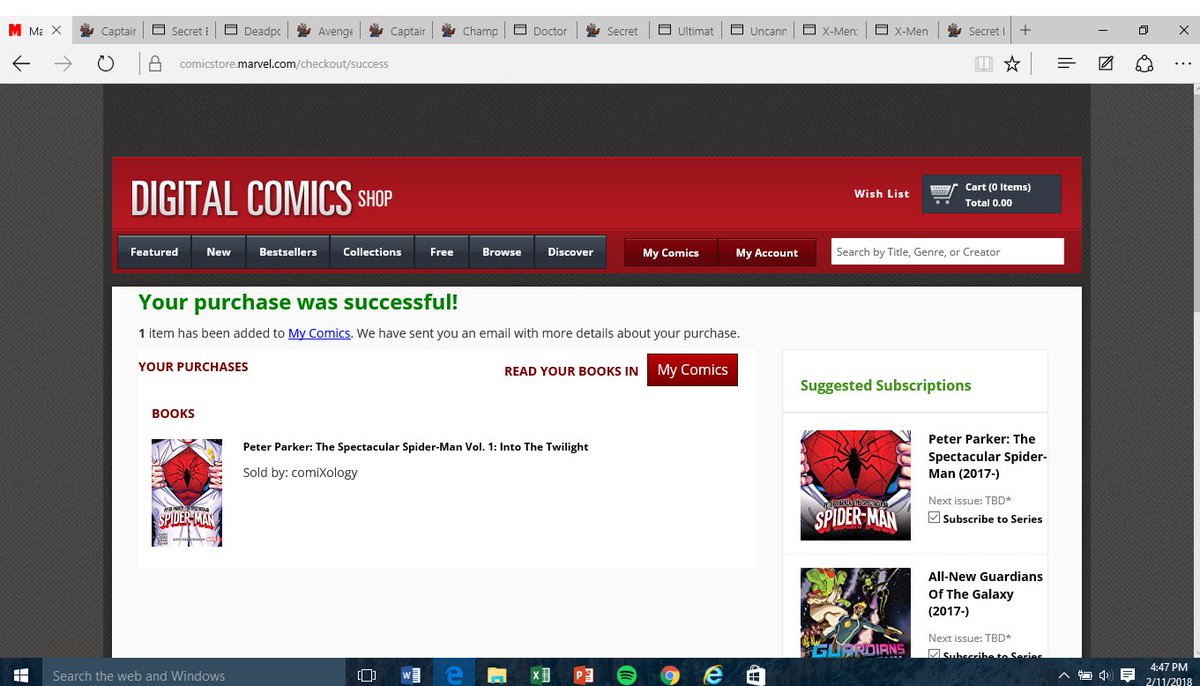Switch to the Doctor browser tab
The width and height of the screenshot is (1200, 686).
(541, 31)
